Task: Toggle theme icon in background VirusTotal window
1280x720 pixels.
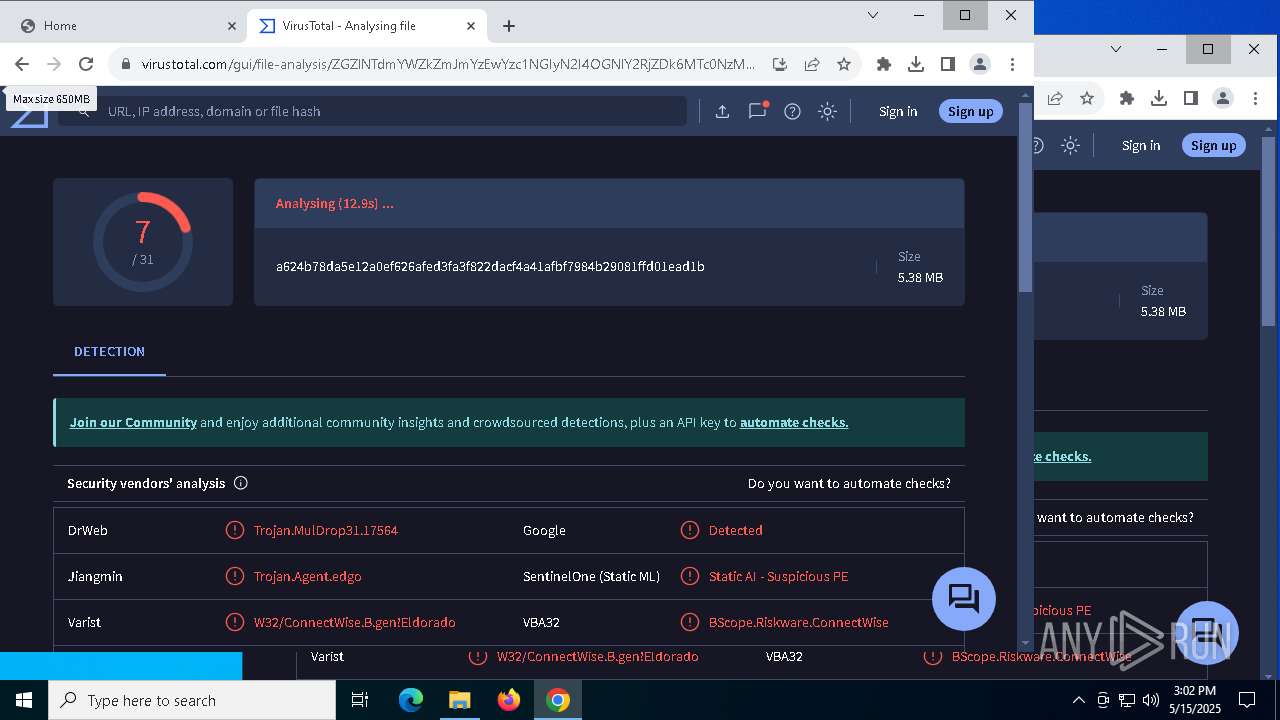Action: coord(1070,145)
